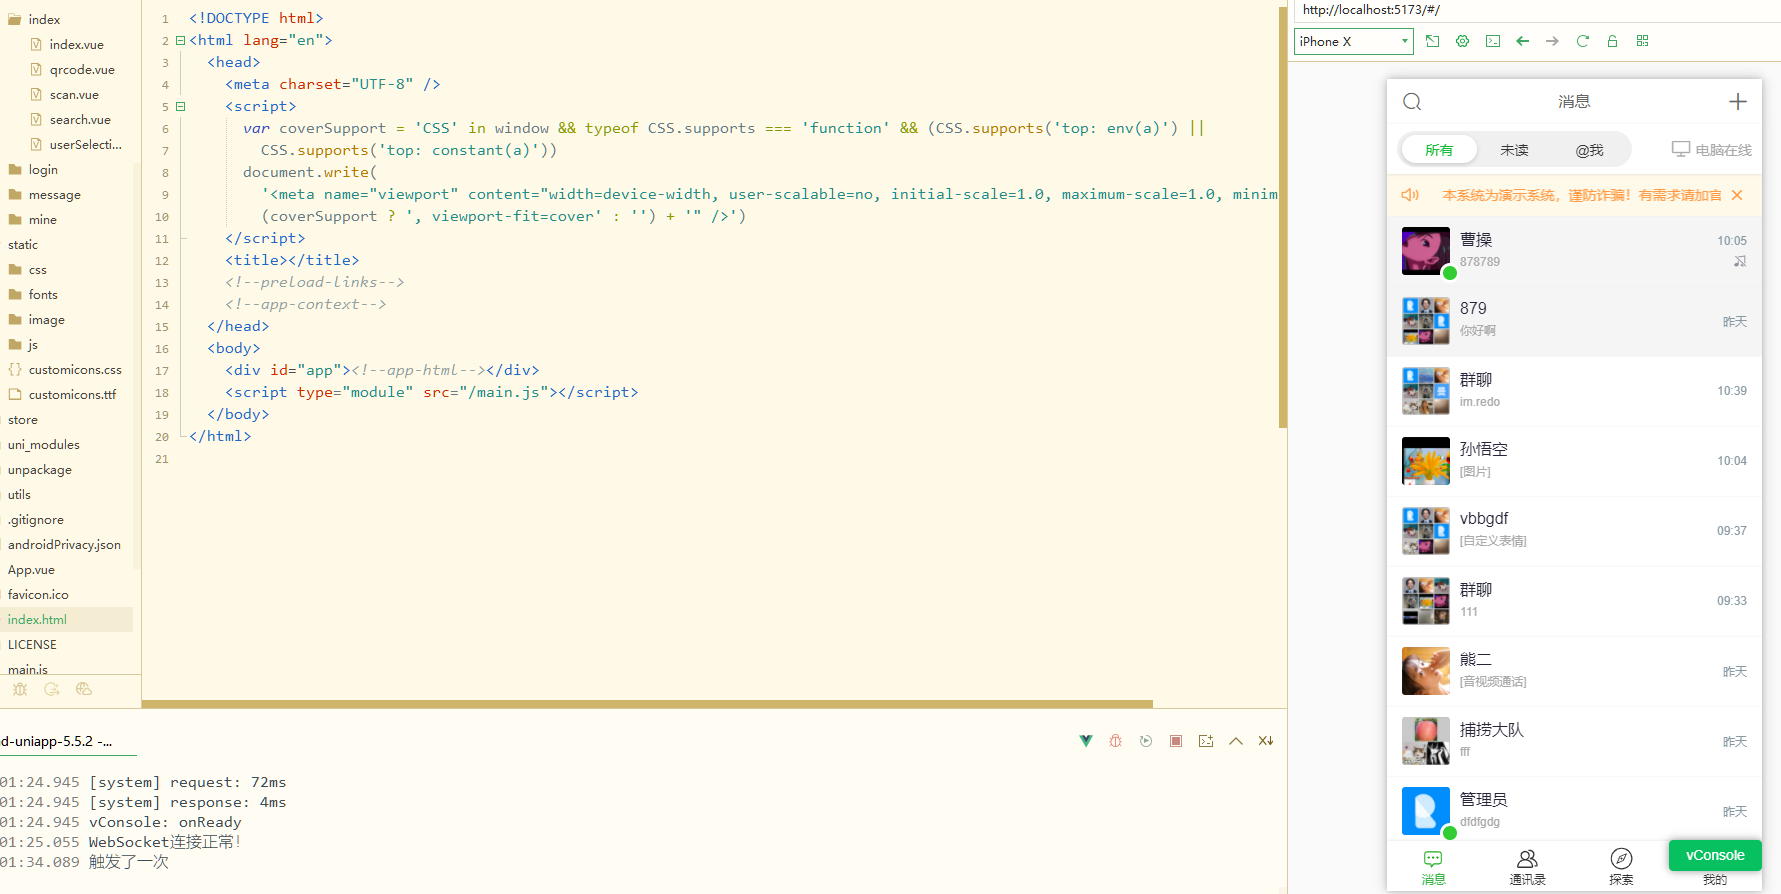The image size is (1781, 894).
Task: Click the speaker icon in notice banner
Action: coord(1410,195)
